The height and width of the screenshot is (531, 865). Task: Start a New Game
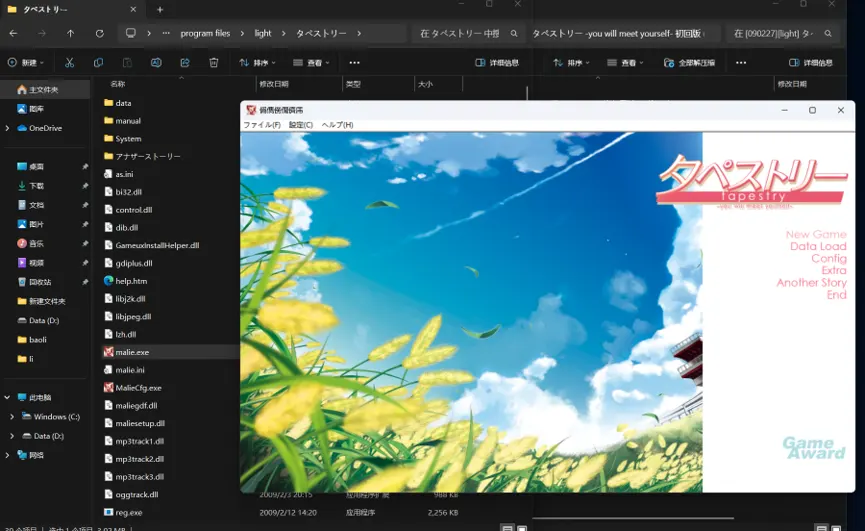pyautogui.click(x=816, y=234)
